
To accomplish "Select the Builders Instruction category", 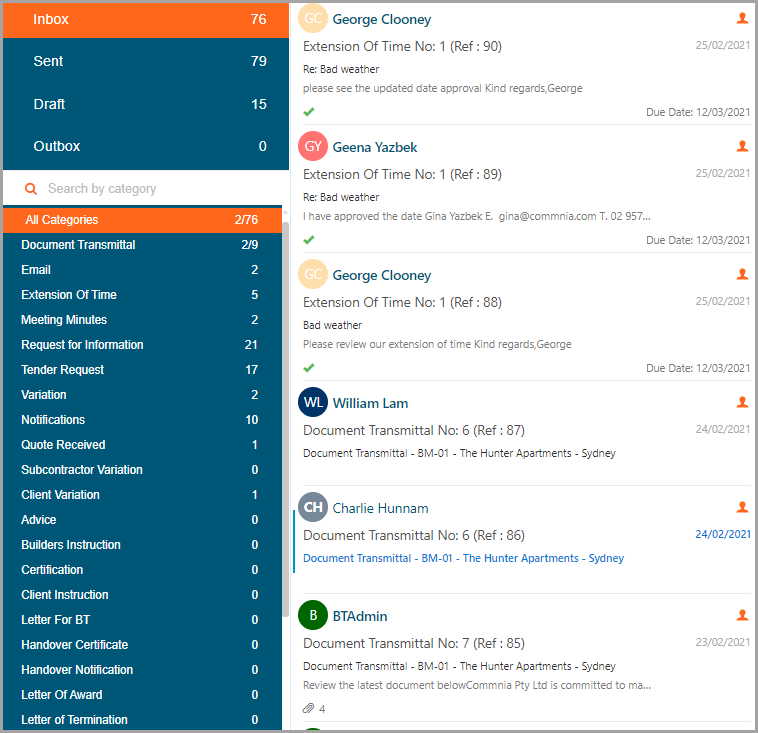I will [142, 545].
